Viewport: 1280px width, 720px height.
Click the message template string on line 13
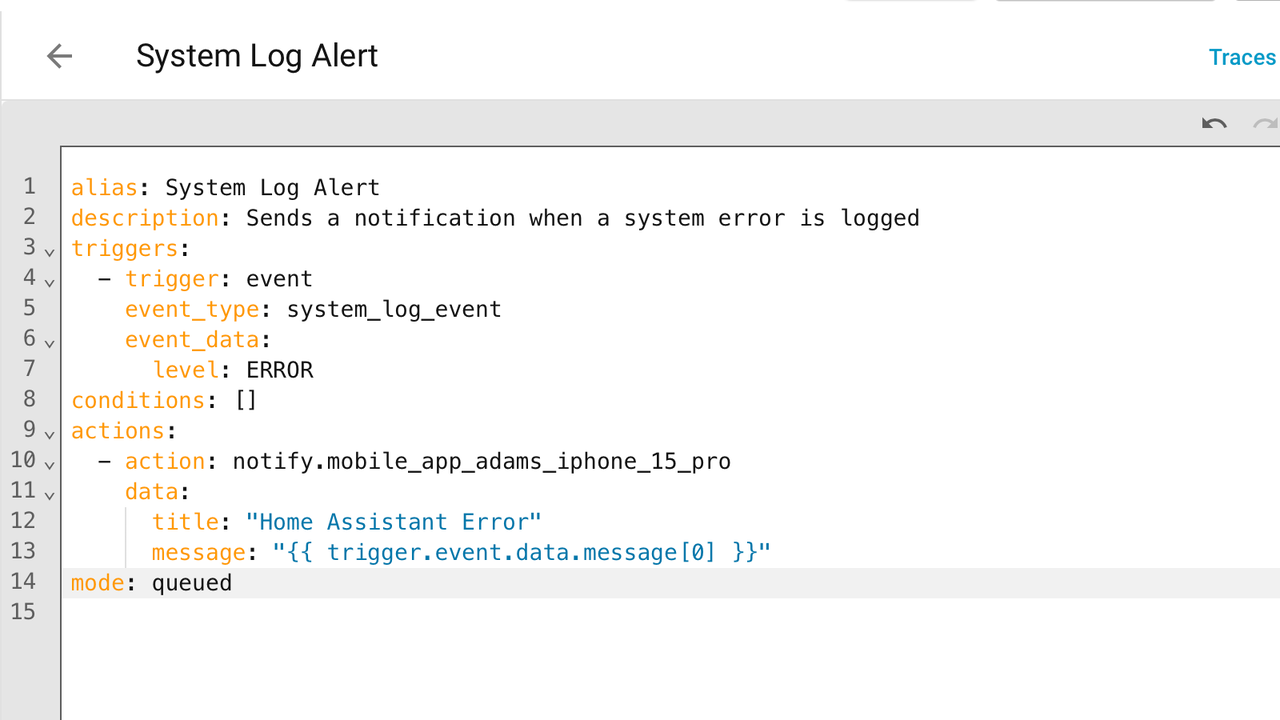521,552
